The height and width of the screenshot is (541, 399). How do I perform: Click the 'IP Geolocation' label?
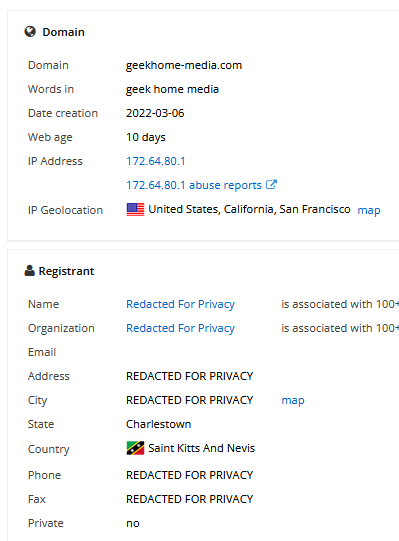[x=65, y=210]
